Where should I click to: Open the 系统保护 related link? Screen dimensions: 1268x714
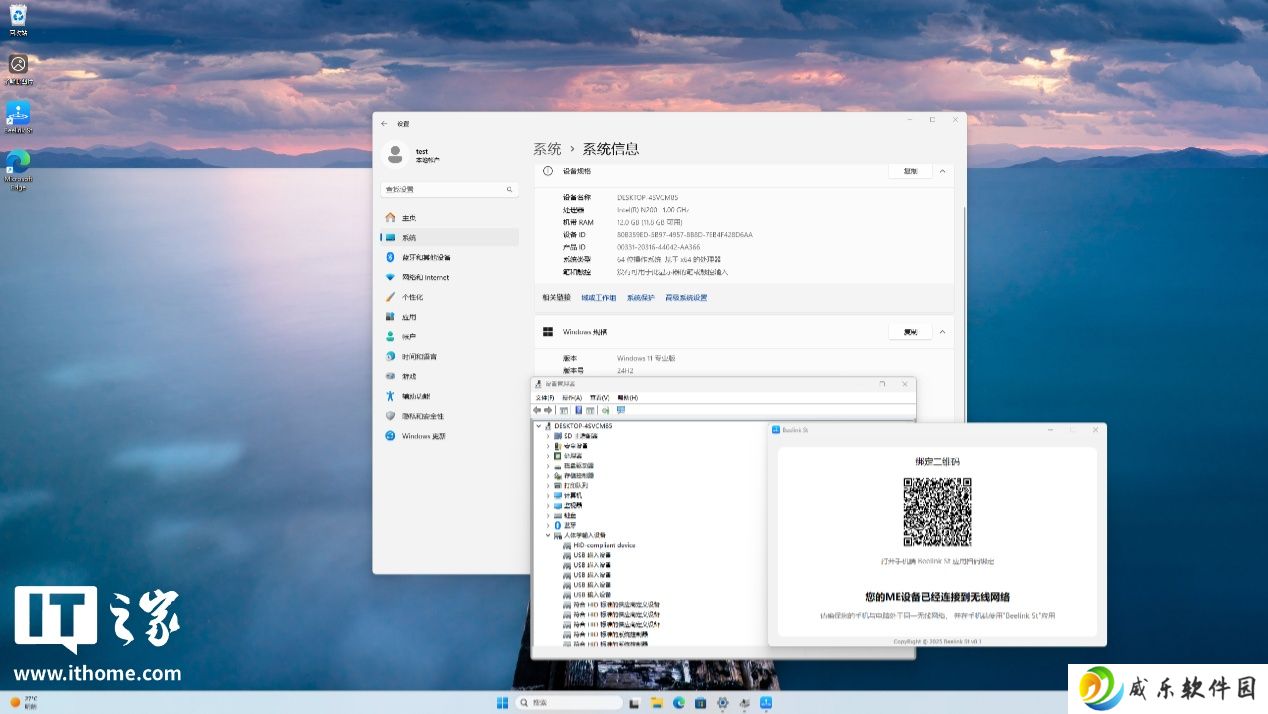(x=641, y=297)
